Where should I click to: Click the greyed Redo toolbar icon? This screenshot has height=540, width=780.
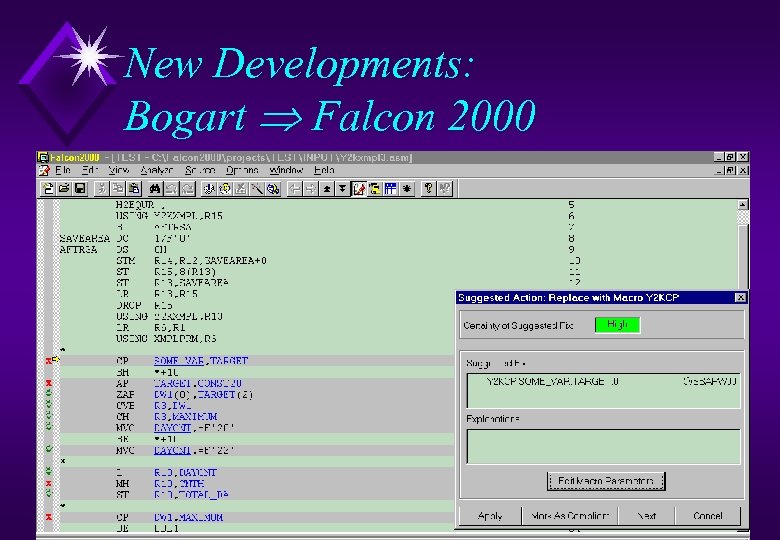click(x=188, y=188)
